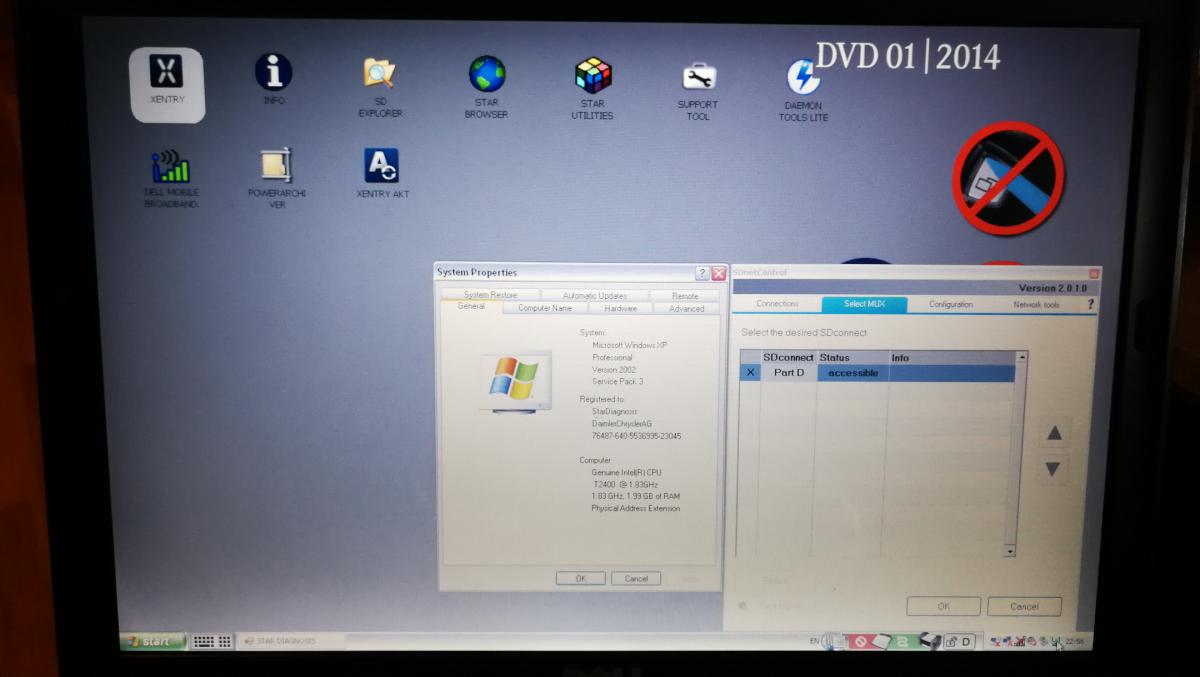This screenshot has width=1200, height=677.
Task: Click the printer icon in the taskbar
Action: [929, 640]
